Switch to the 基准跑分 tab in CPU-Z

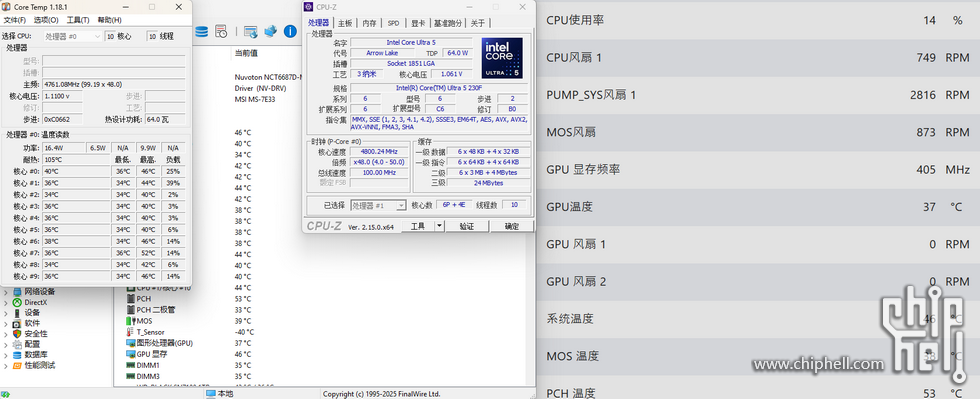pyautogui.click(x=448, y=23)
